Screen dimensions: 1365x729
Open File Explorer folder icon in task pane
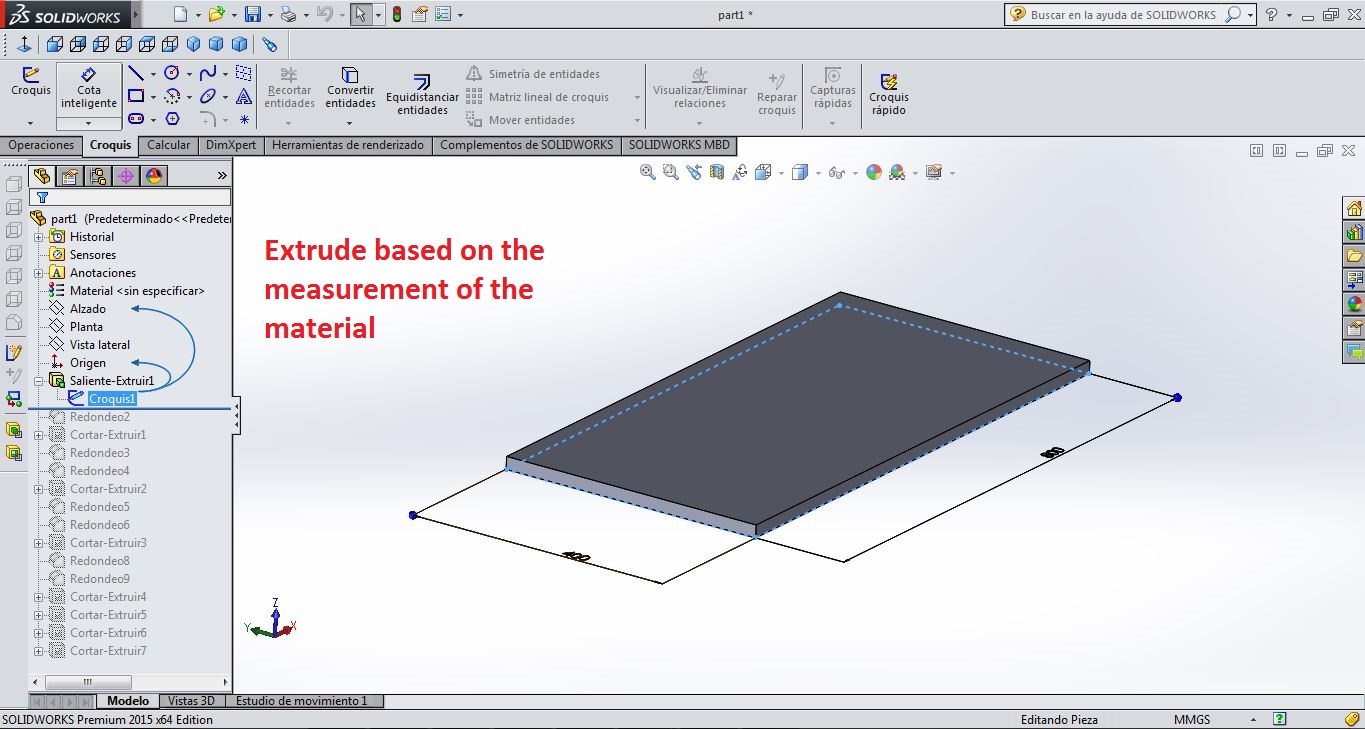pyautogui.click(x=1354, y=256)
